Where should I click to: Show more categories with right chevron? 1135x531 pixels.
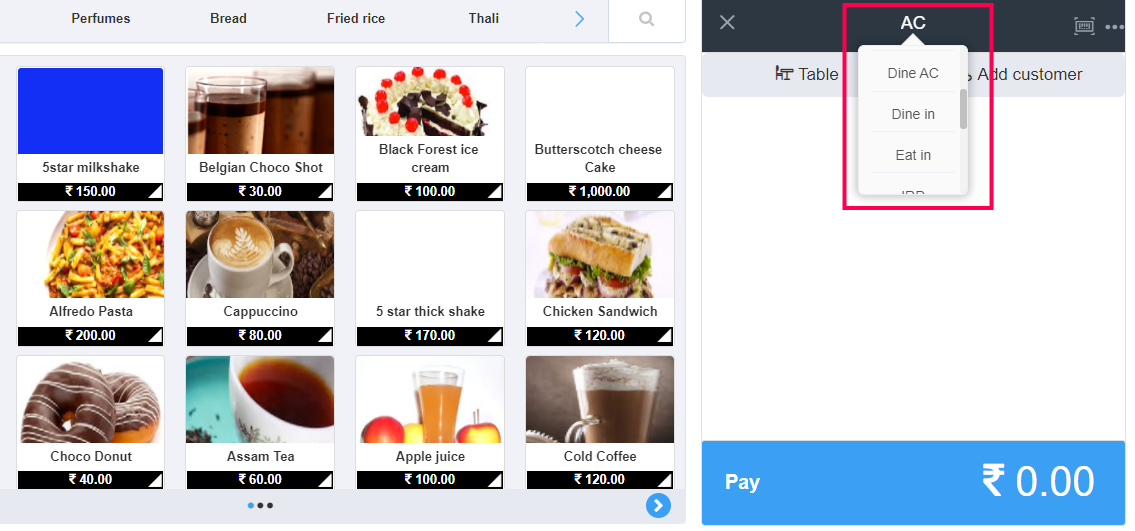click(579, 19)
